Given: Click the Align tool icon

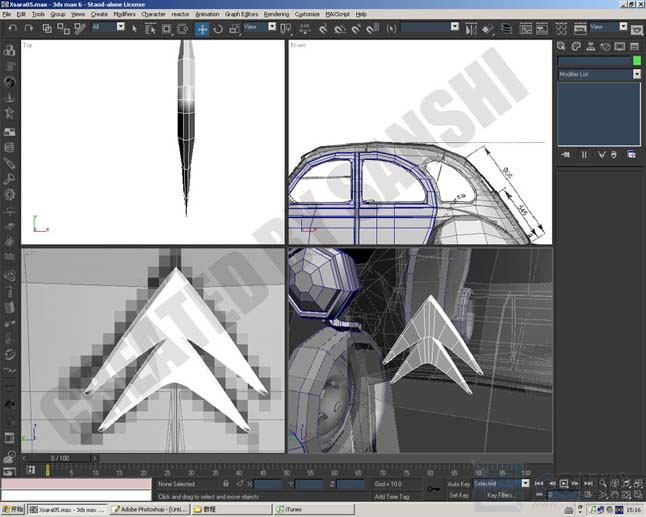Looking at the screenshot, I should coord(487,29).
